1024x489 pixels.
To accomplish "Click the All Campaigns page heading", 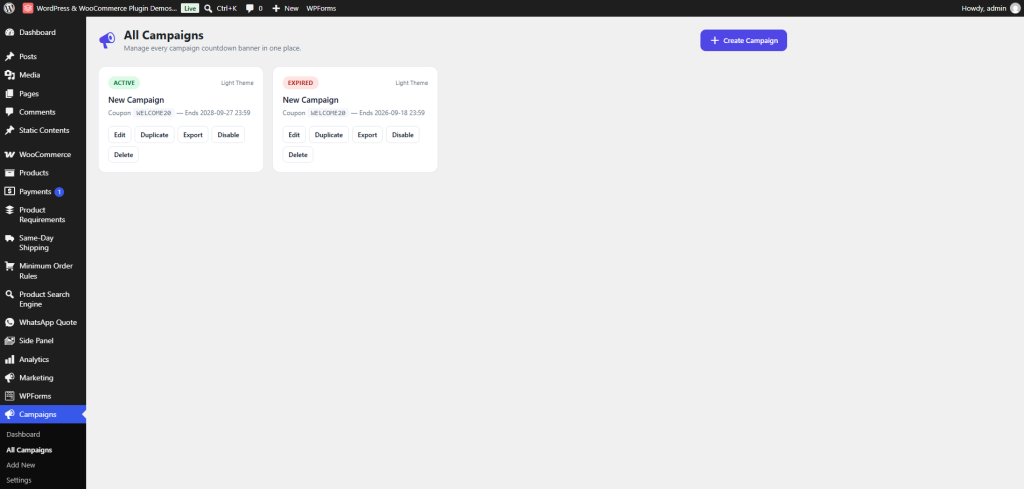I will click(163, 35).
